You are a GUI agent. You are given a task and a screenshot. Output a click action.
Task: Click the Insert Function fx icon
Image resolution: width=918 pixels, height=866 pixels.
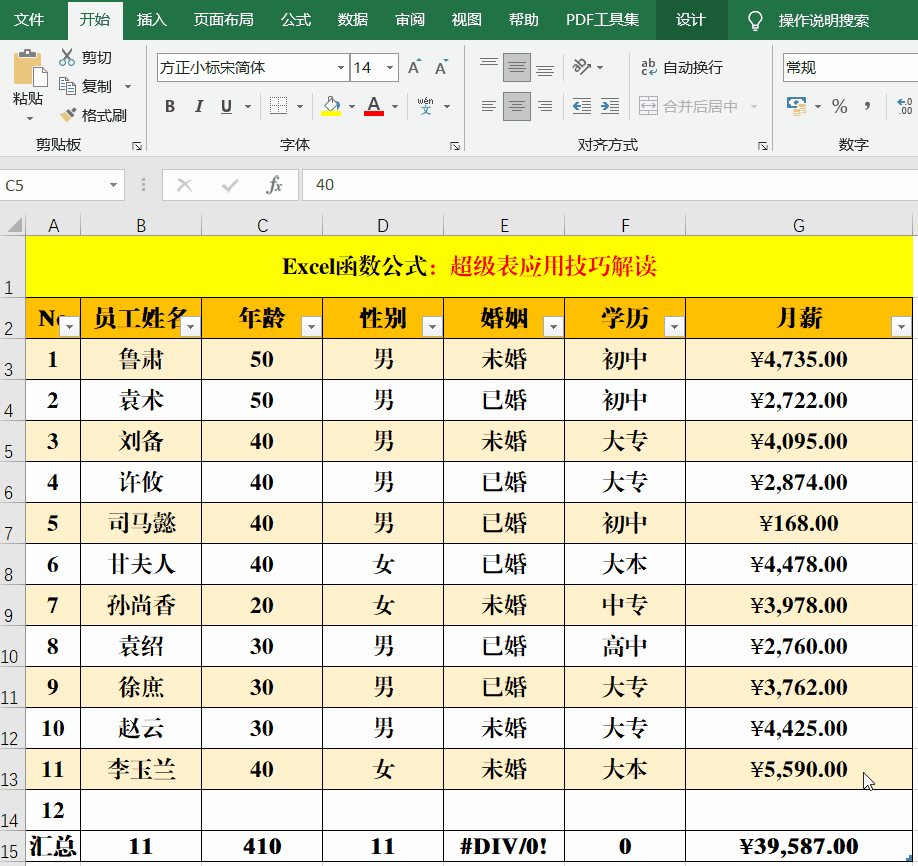point(274,185)
